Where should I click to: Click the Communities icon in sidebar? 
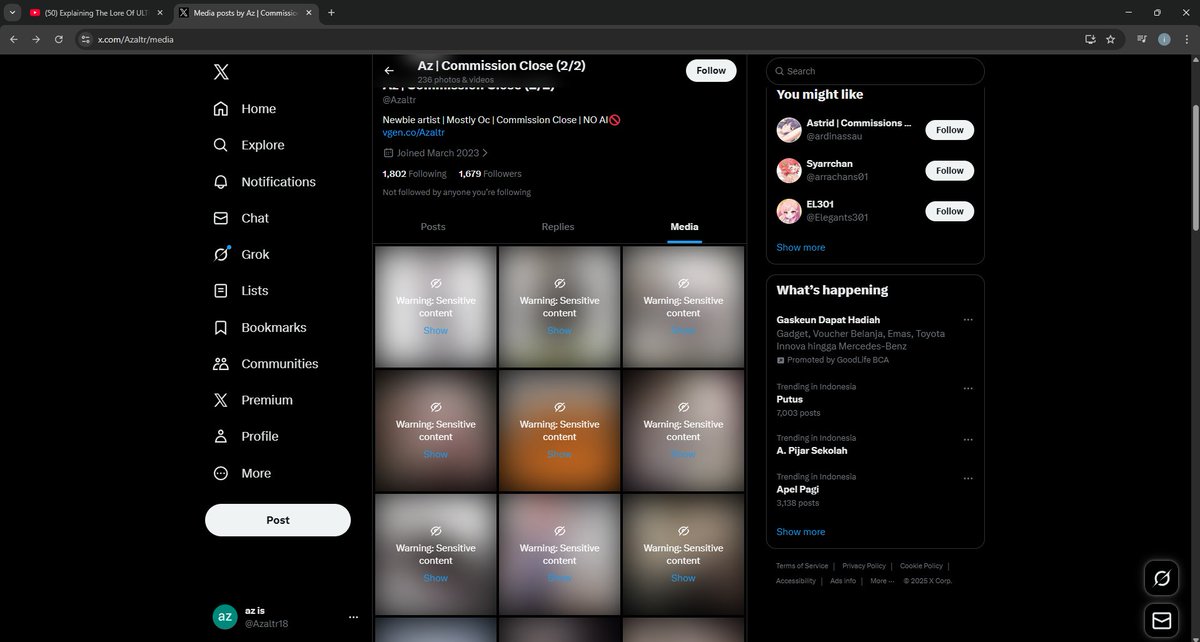point(221,364)
